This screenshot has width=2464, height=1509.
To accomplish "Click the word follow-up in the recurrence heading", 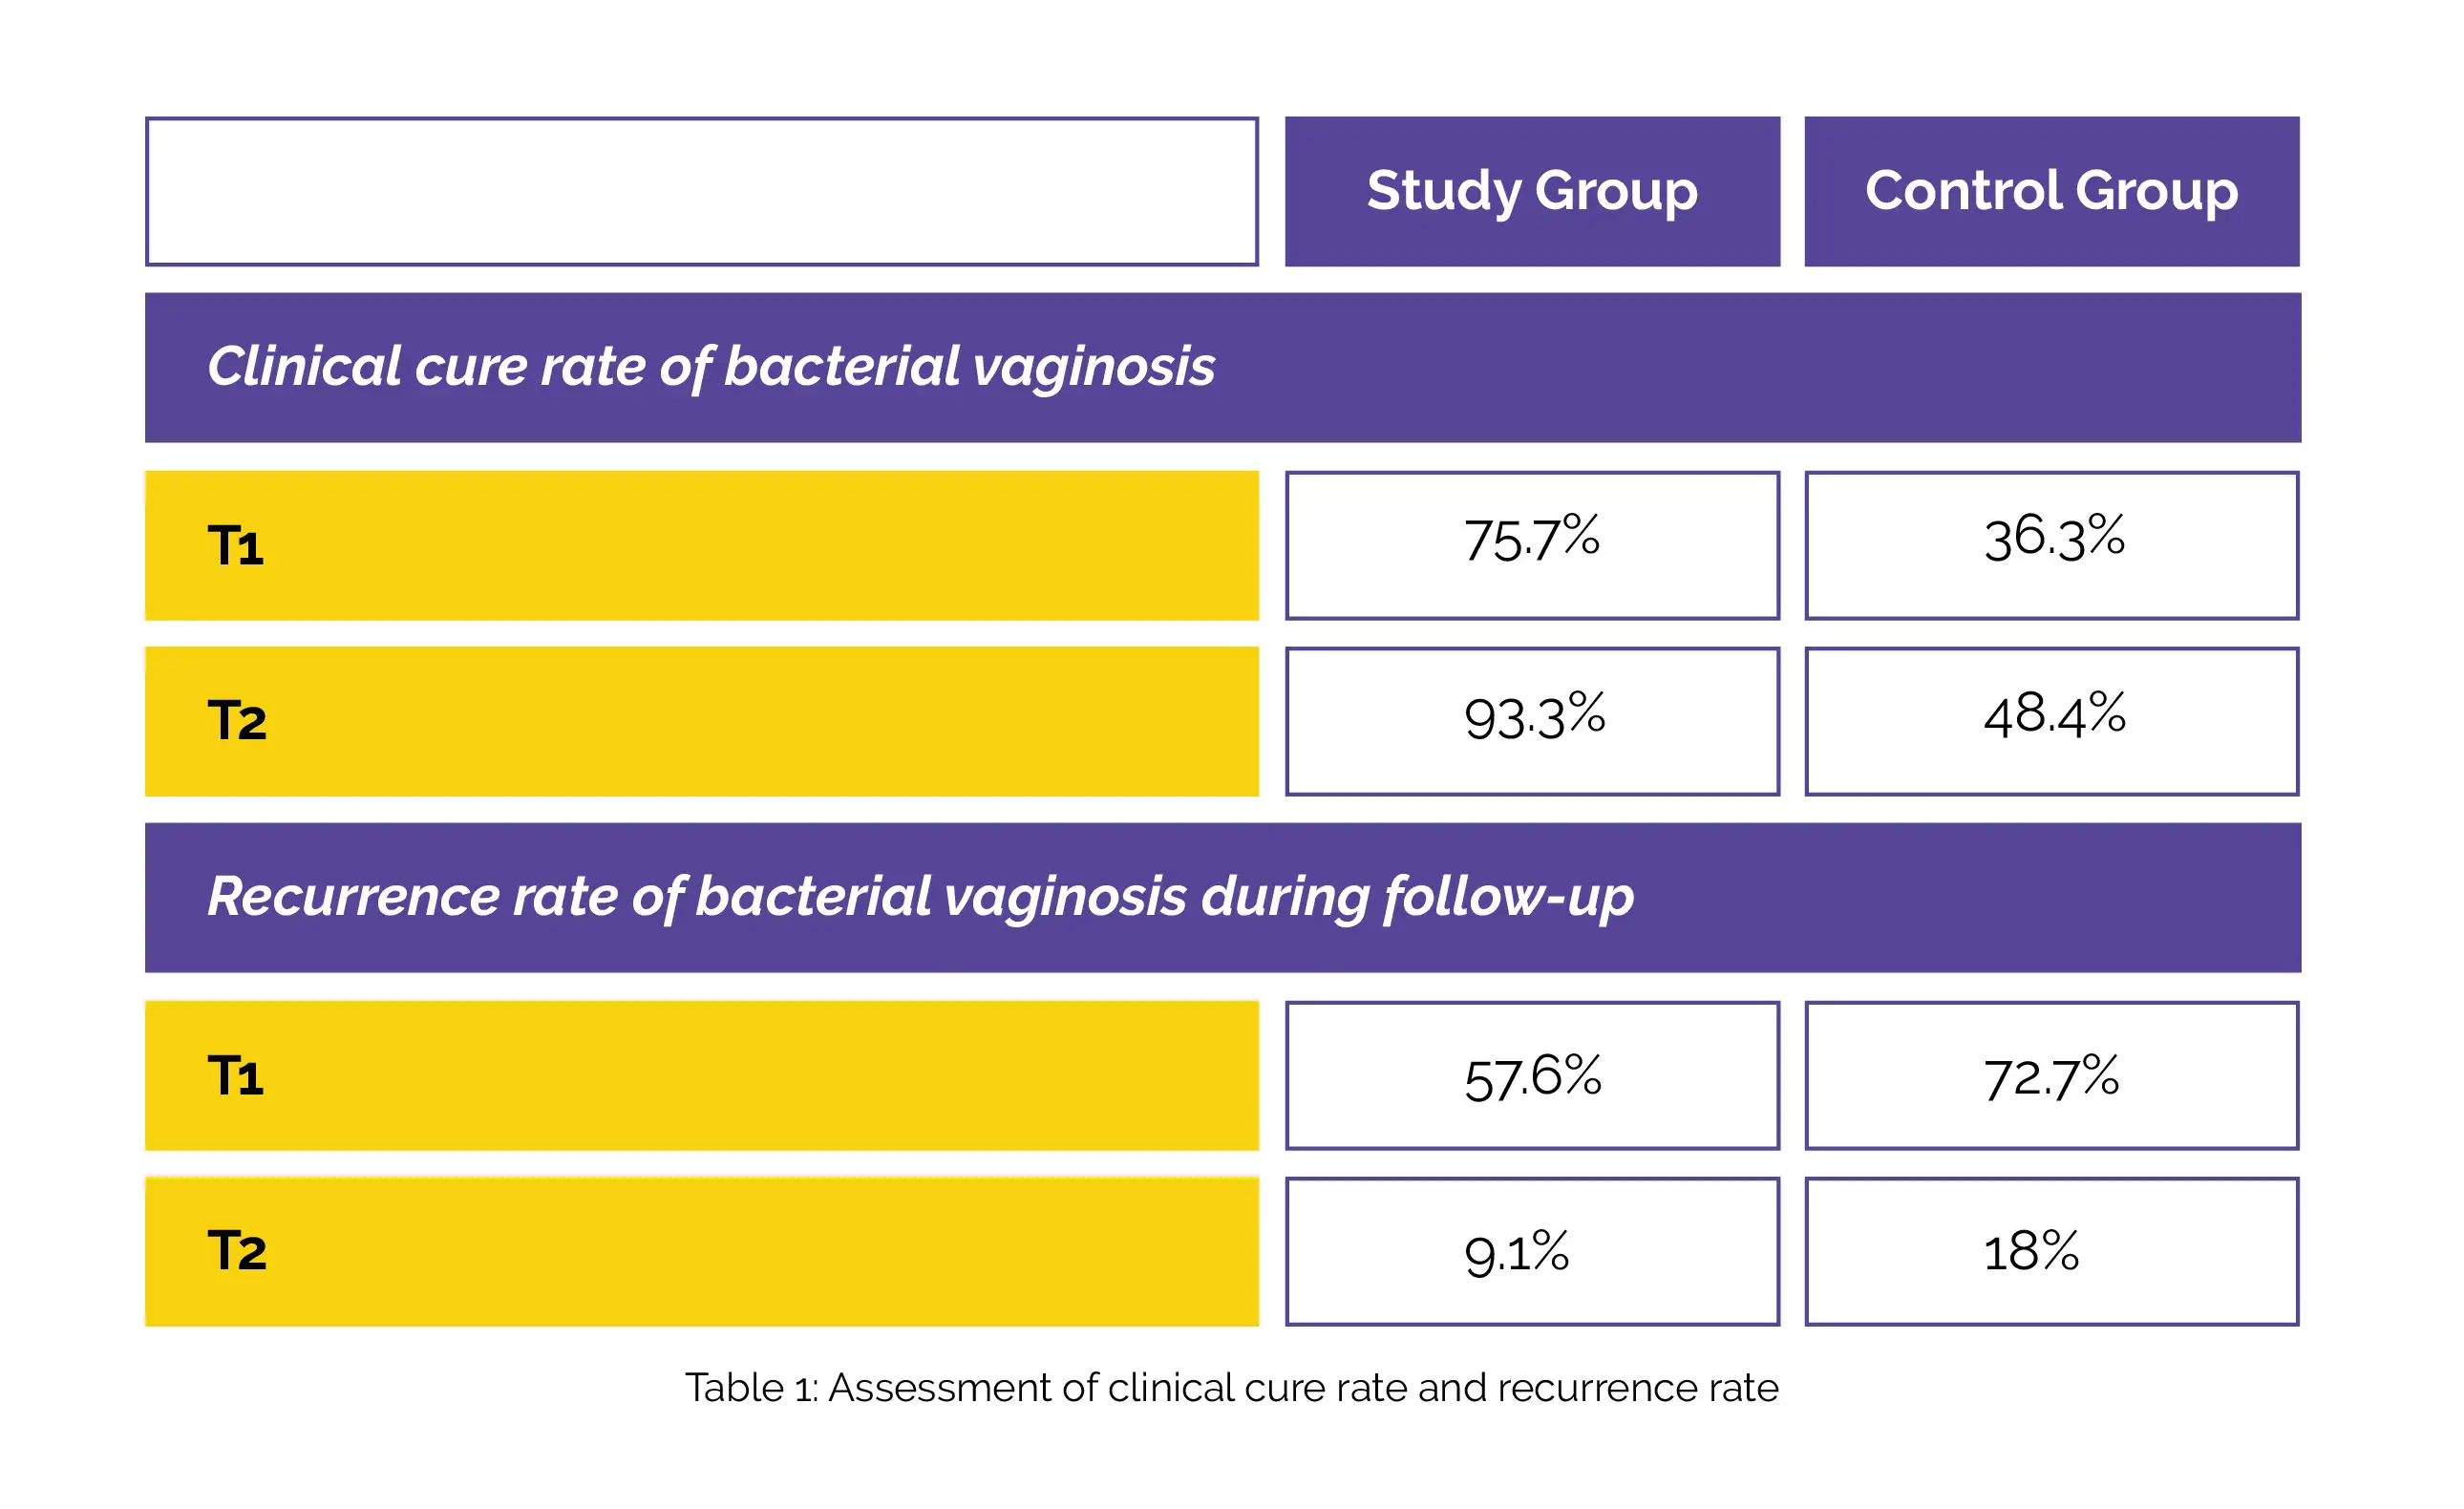I will (x=1508, y=897).
